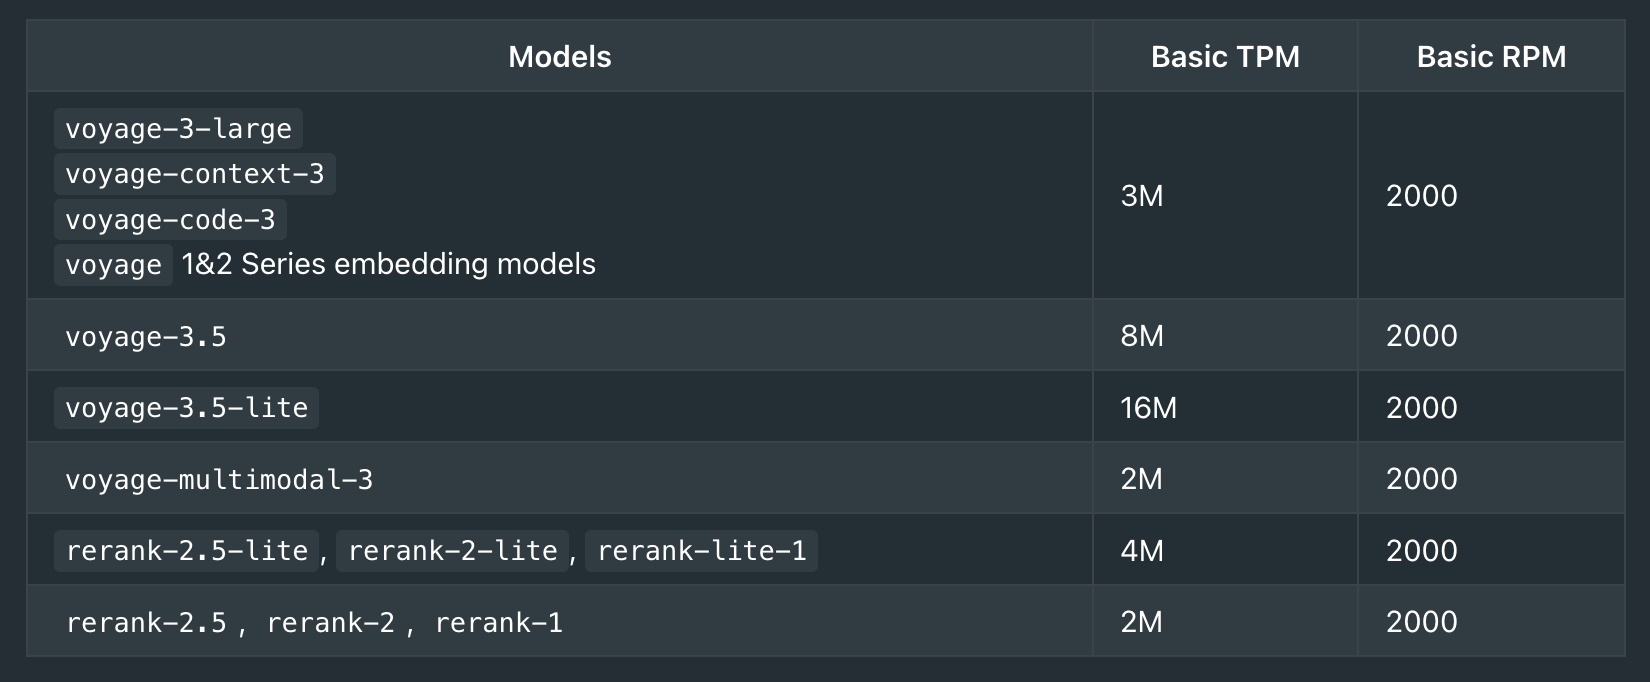Click the voyage-code-3 model name
1650x682 pixels.
(x=170, y=219)
